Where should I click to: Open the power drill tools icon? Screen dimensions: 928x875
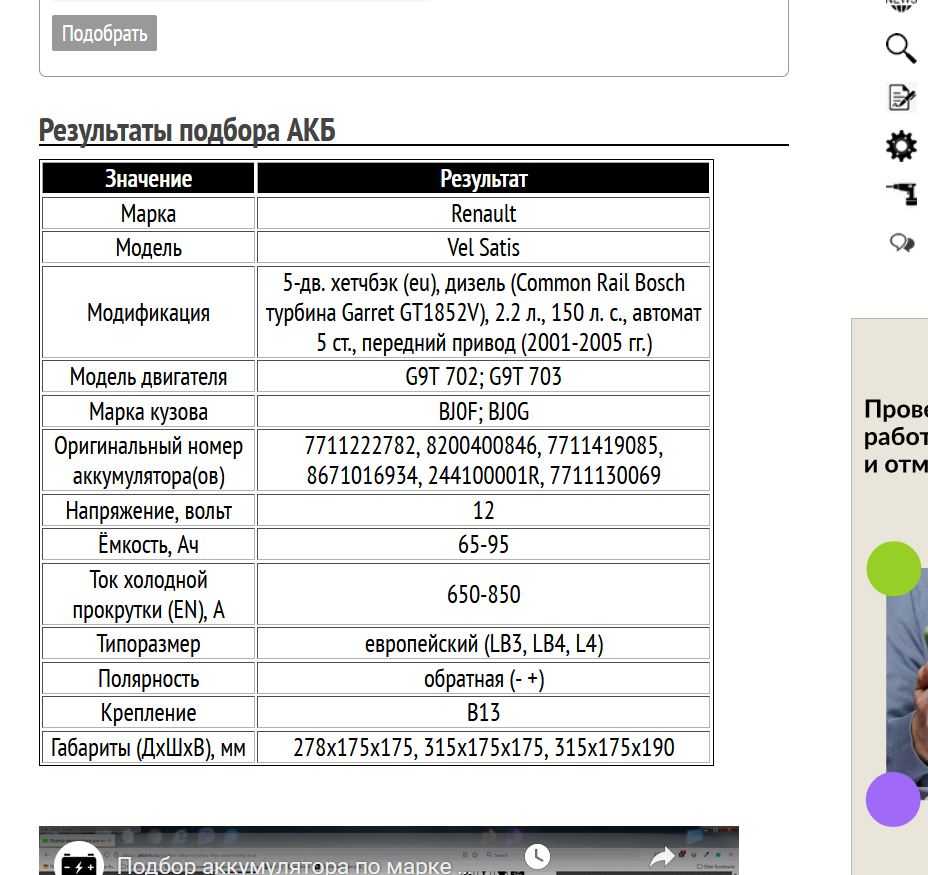click(x=901, y=194)
